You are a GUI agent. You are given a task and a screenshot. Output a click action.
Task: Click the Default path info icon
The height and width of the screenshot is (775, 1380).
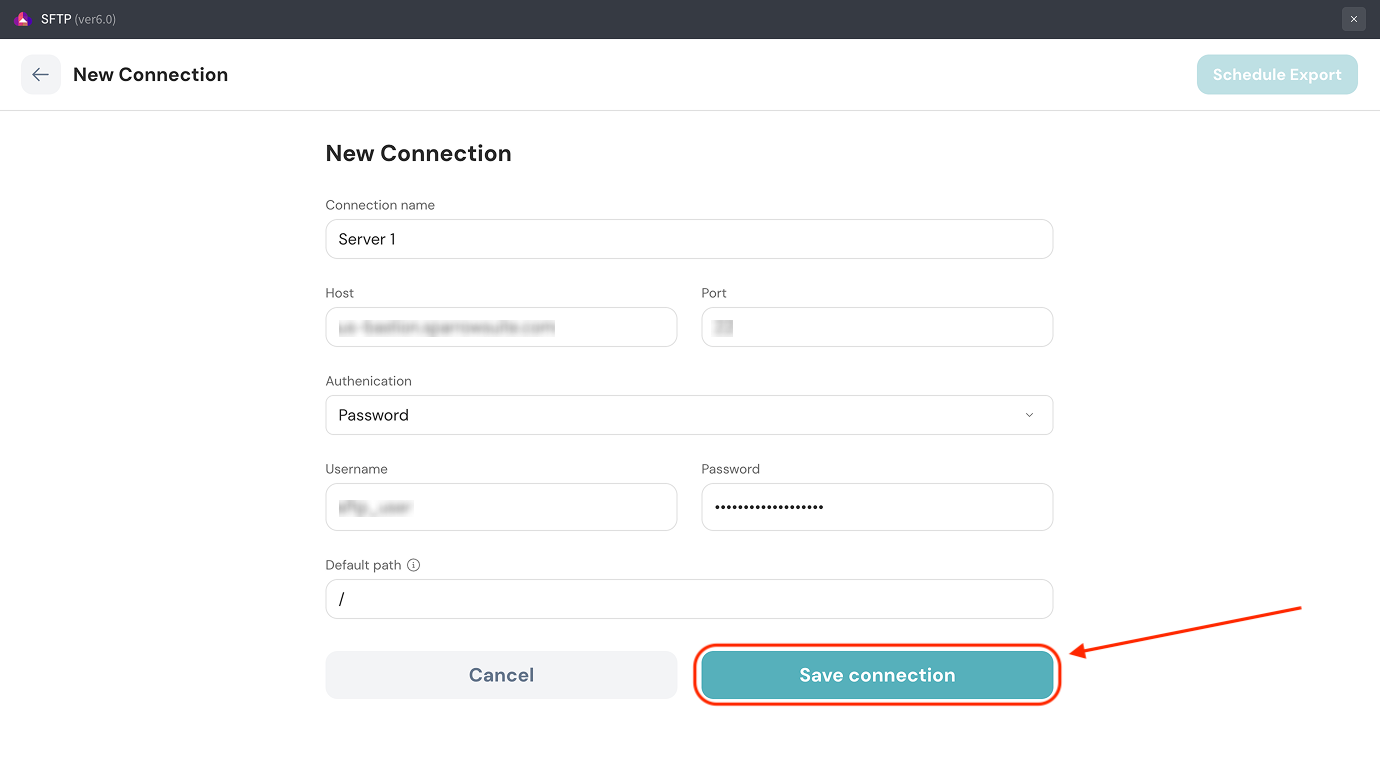[414, 565]
